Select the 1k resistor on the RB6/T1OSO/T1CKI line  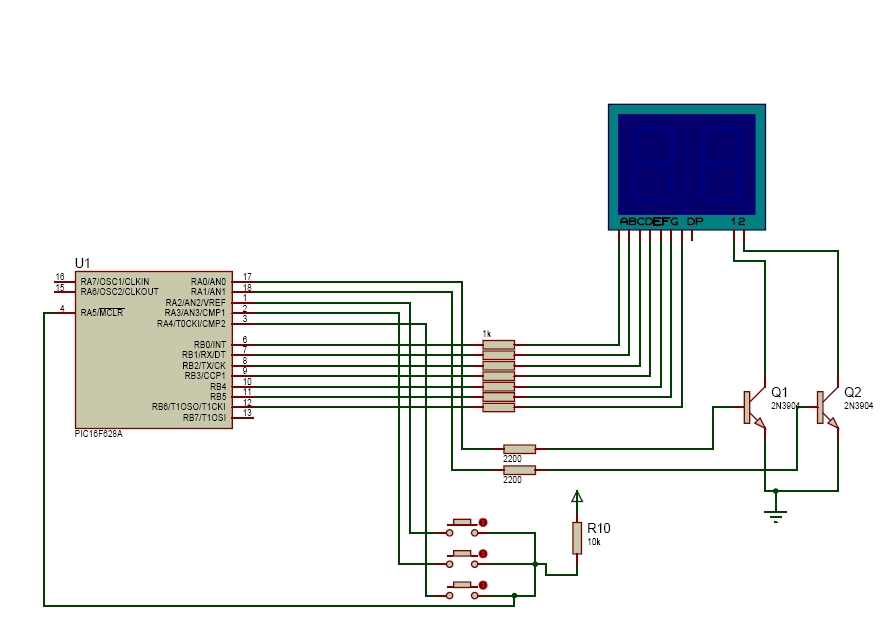pos(498,407)
